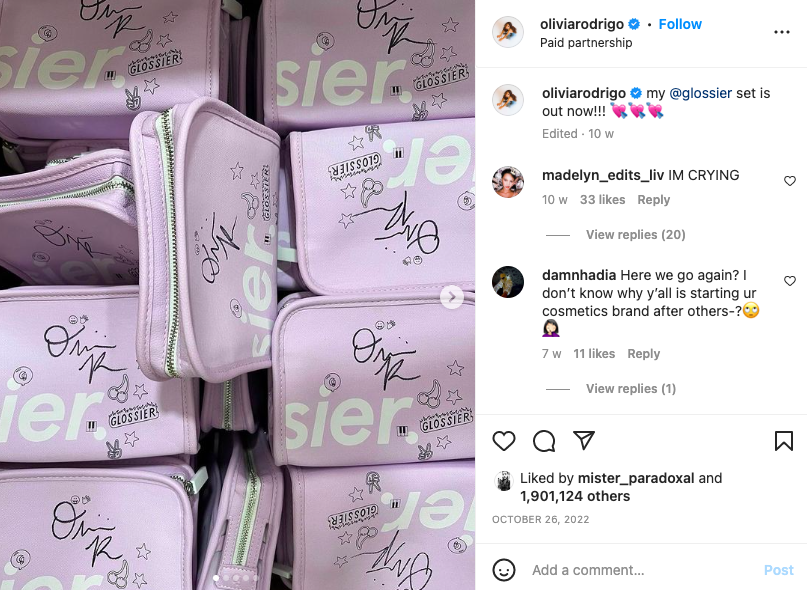Reply to damnhadia's comment
The width and height of the screenshot is (807, 590).
coord(643,354)
